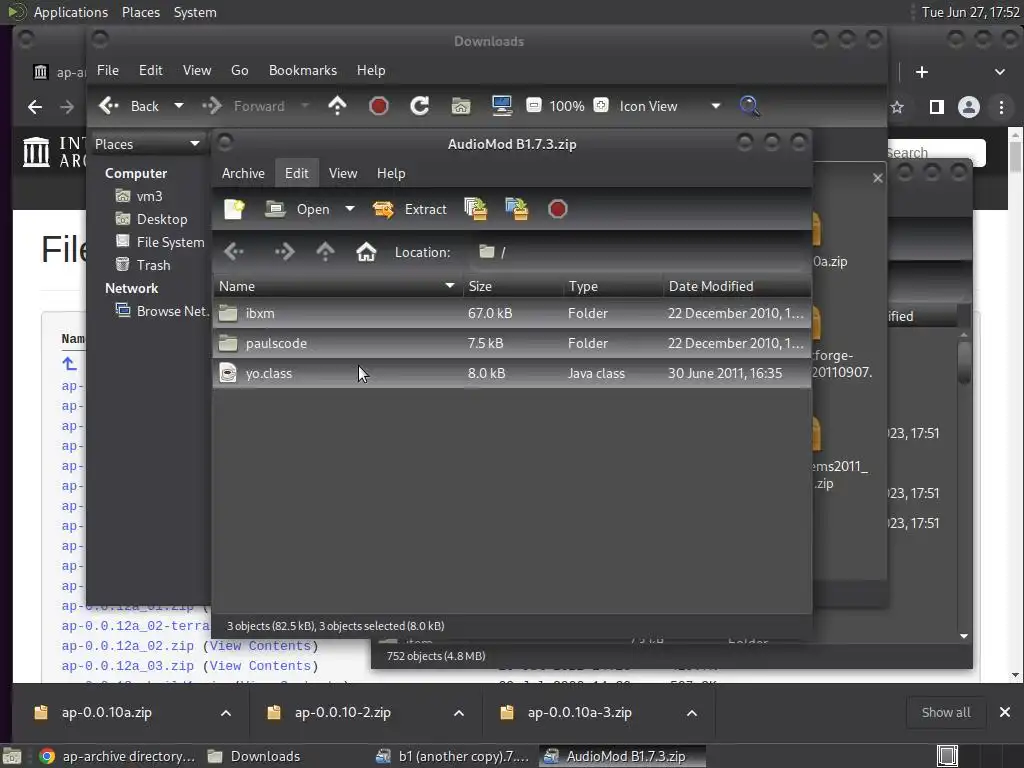The width and height of the screenshot is (1024, 768).
Task: Open the Places sidebar selector dropdown
Action: click(147, 144)
